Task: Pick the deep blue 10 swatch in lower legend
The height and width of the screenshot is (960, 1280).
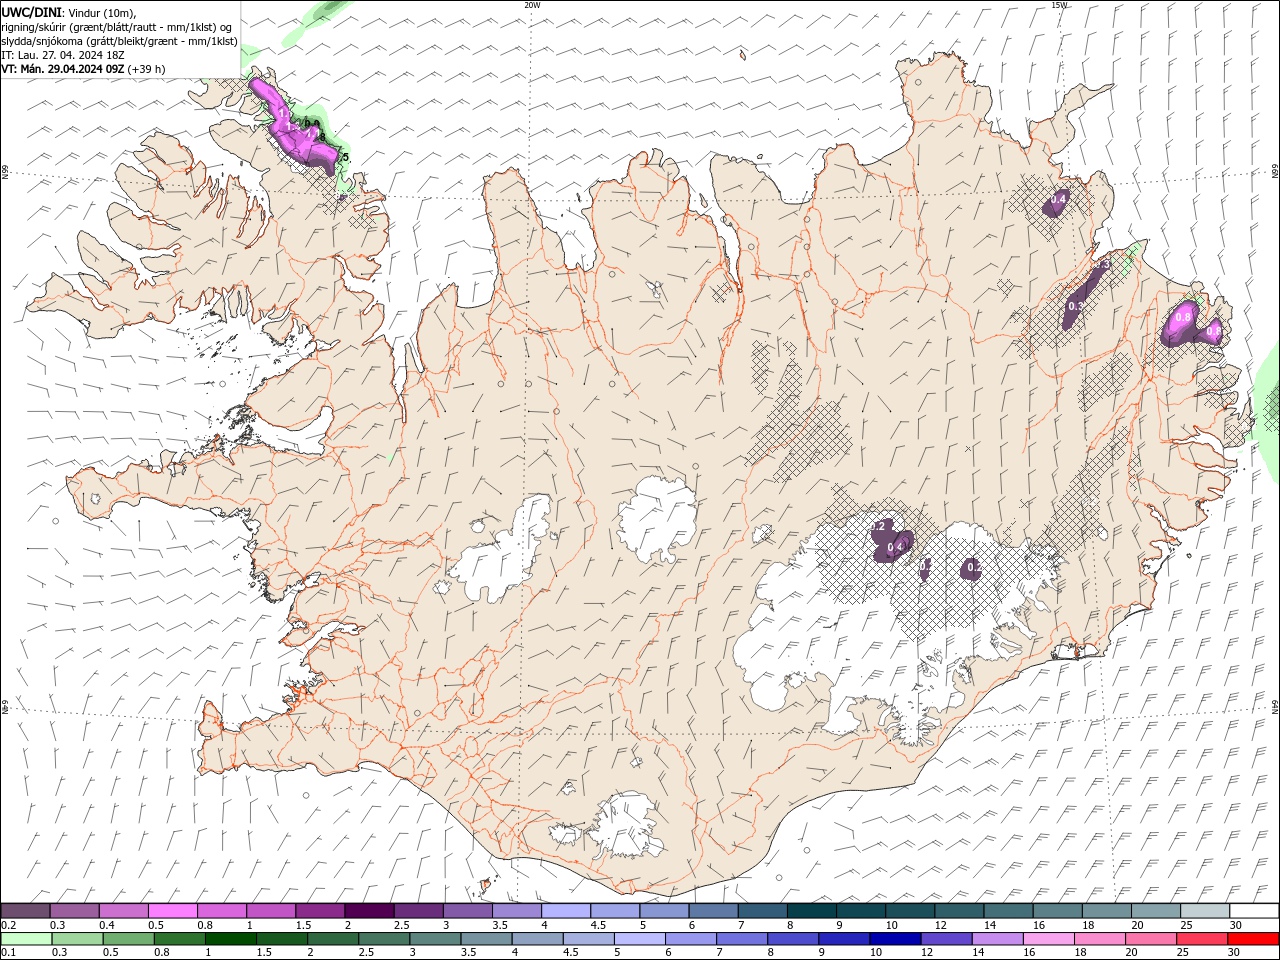Action: [x=895, y=939]
